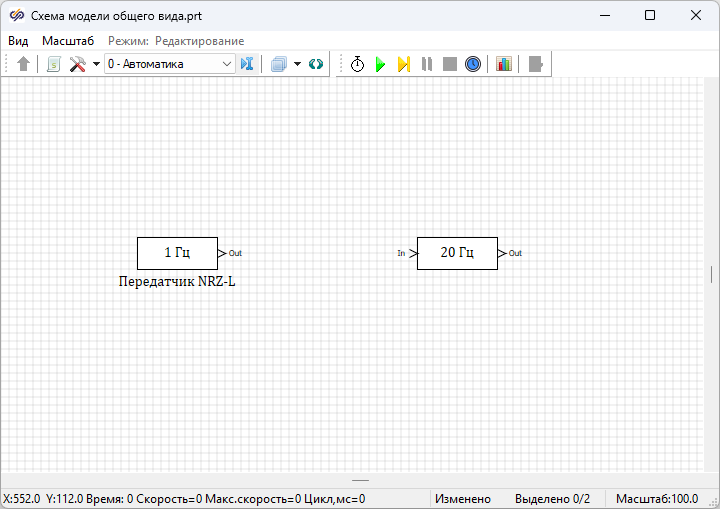Screen dimensions: 720x509
Task: Open the stopwatch timer settings
Action: coord(357,64)
